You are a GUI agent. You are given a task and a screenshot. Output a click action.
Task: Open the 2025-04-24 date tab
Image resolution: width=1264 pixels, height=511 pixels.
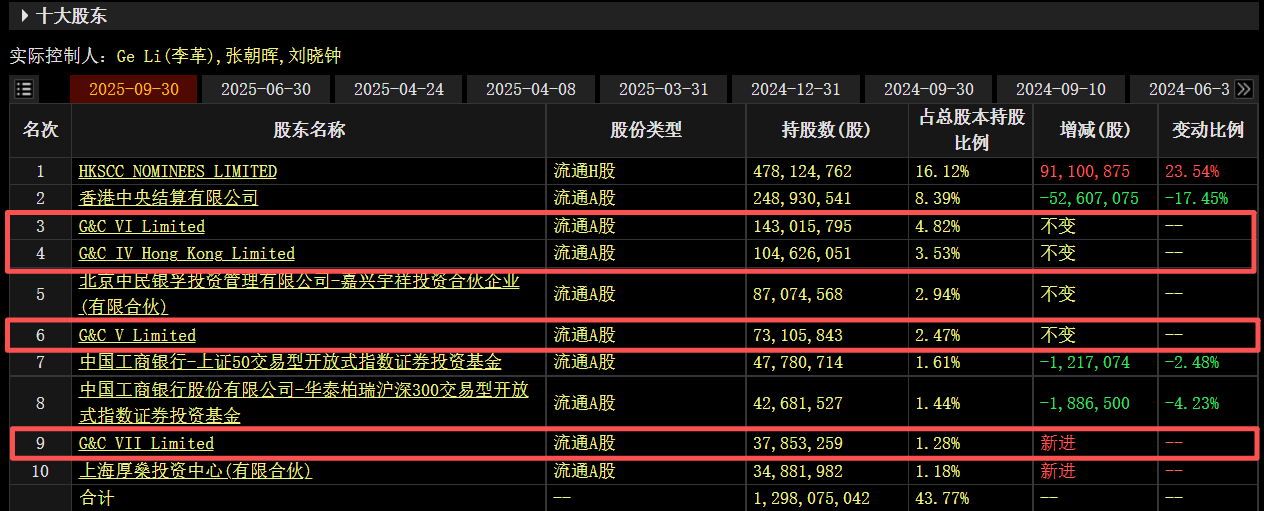click(x=399, y=89)
